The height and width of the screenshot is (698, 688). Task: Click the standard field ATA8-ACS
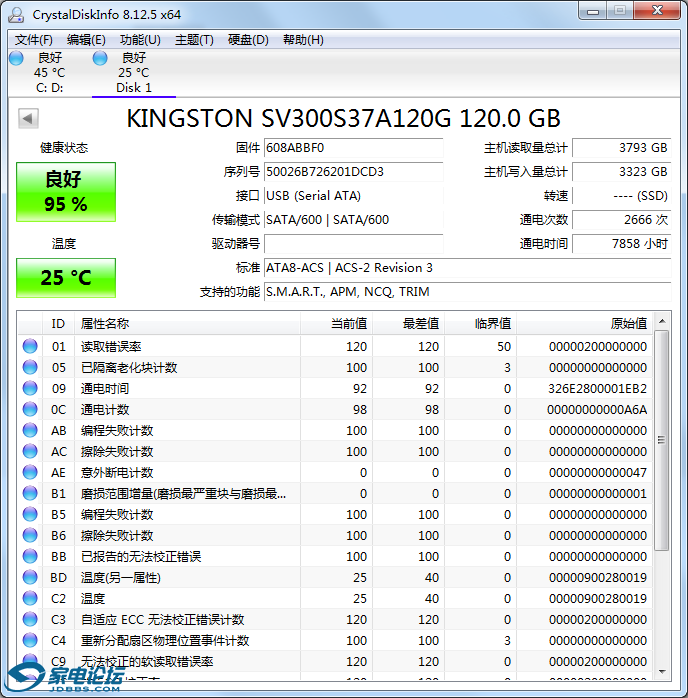click(x=468, y=268)
